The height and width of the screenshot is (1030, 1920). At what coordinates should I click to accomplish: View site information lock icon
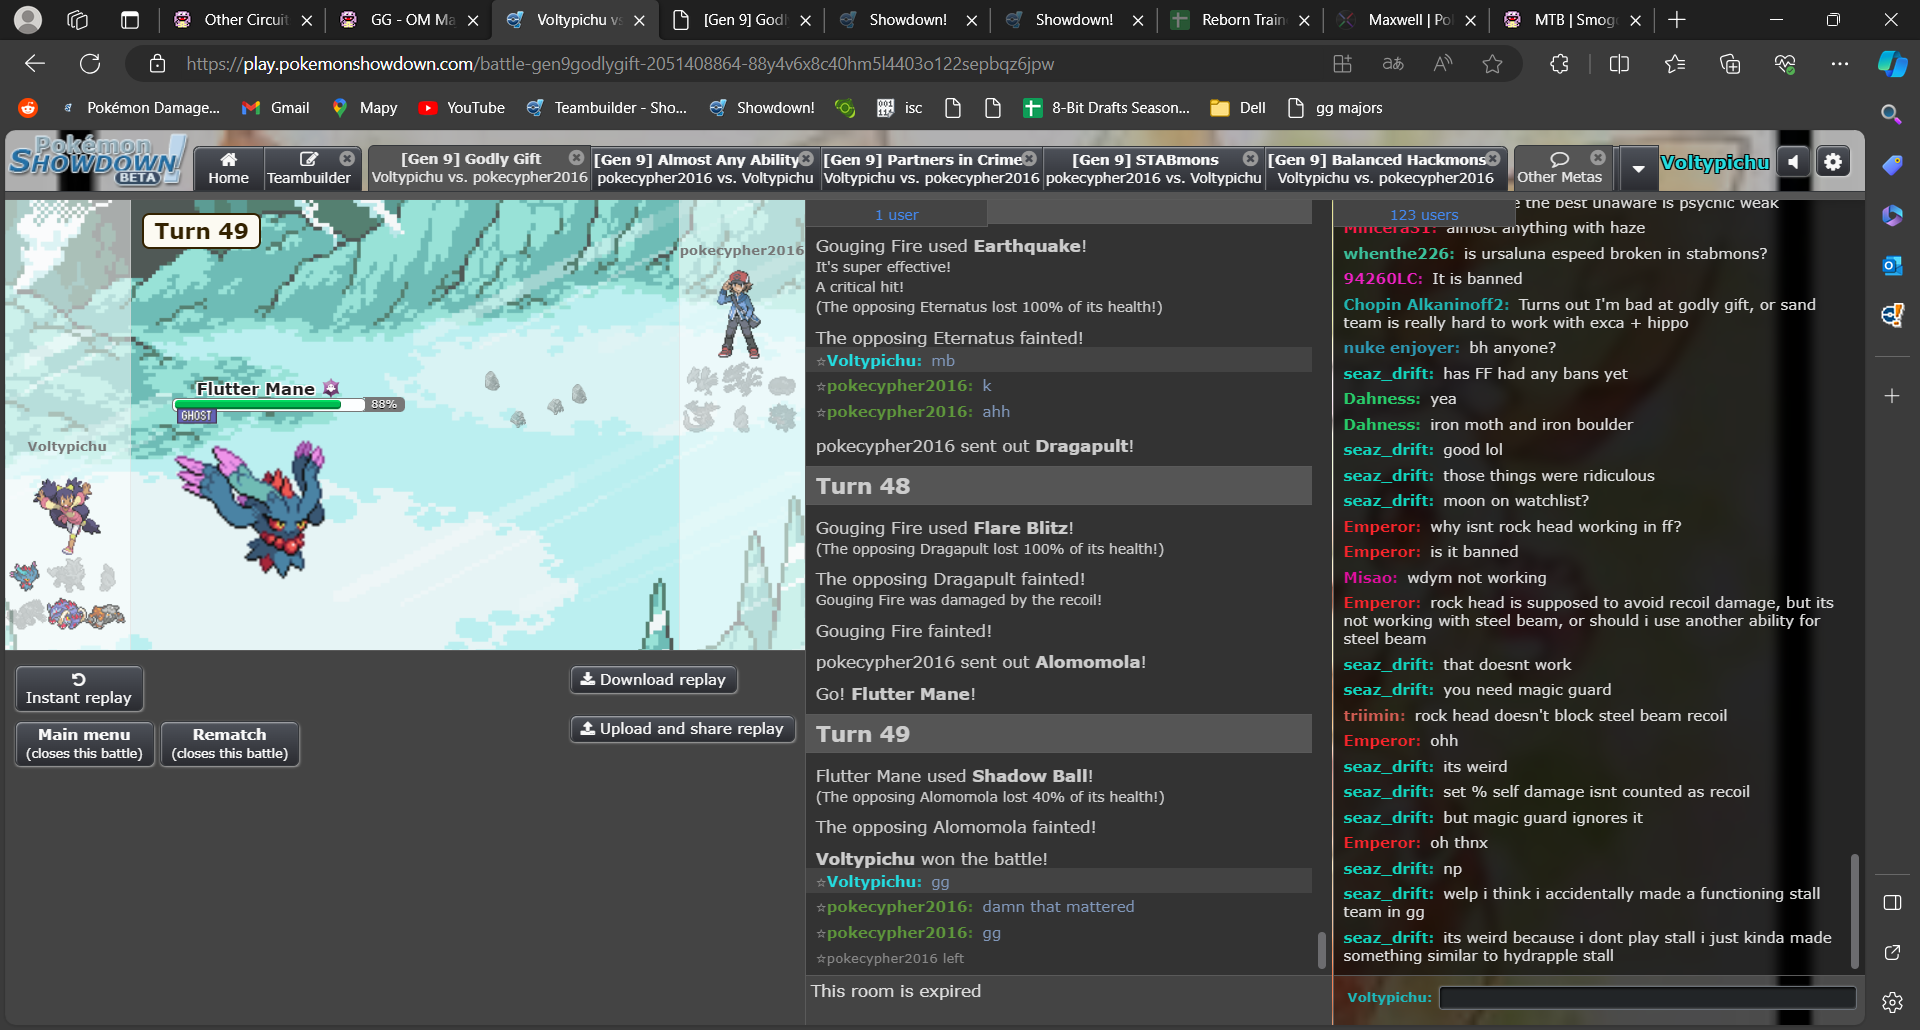tap(157, 64)
